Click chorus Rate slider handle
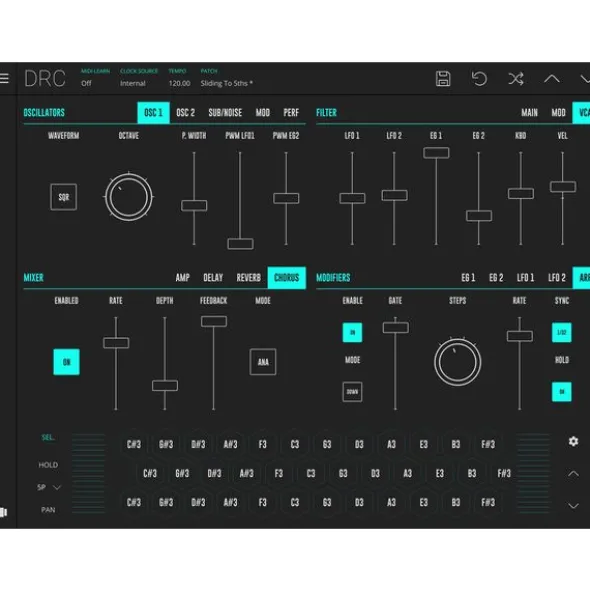Image resolution: width=590 pixels, height=591 pixels. [x=116, y=343]
